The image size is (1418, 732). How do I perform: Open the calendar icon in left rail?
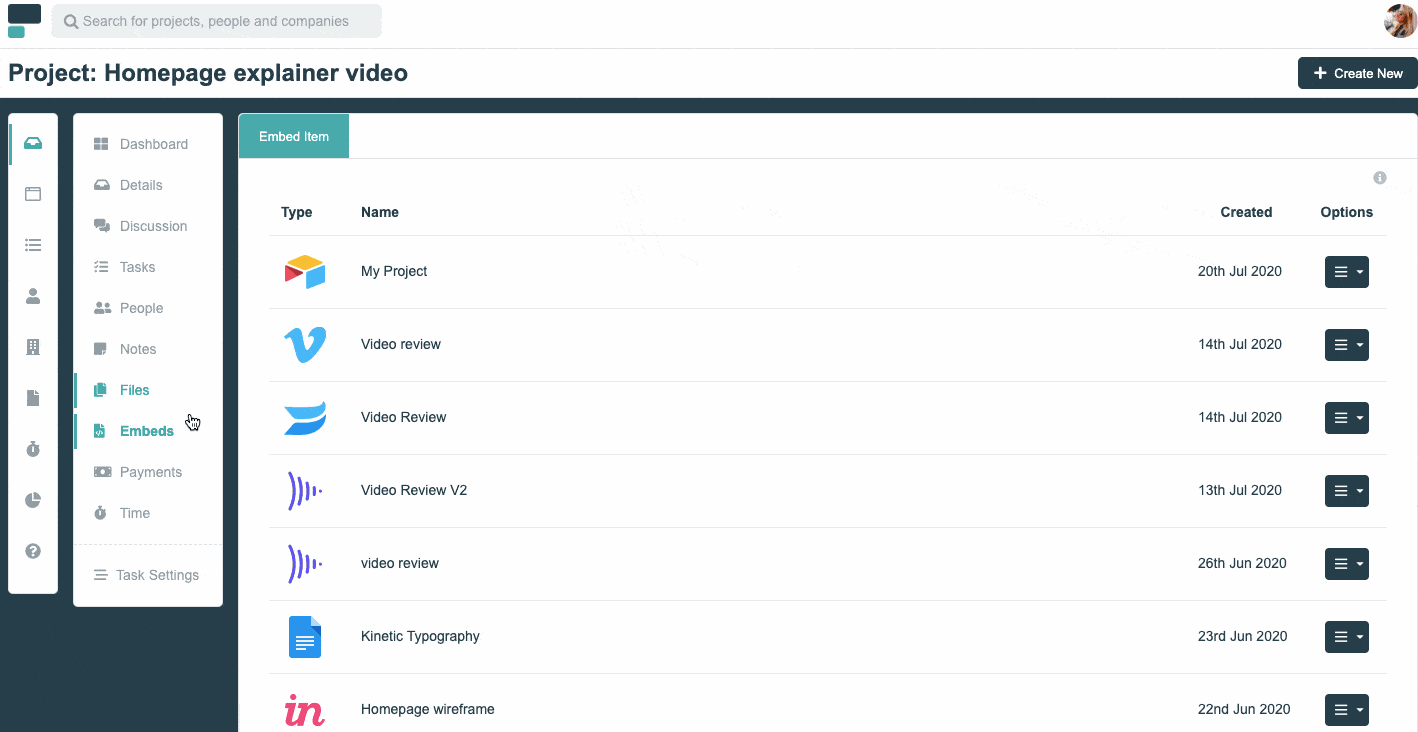[x=33, y=194]
